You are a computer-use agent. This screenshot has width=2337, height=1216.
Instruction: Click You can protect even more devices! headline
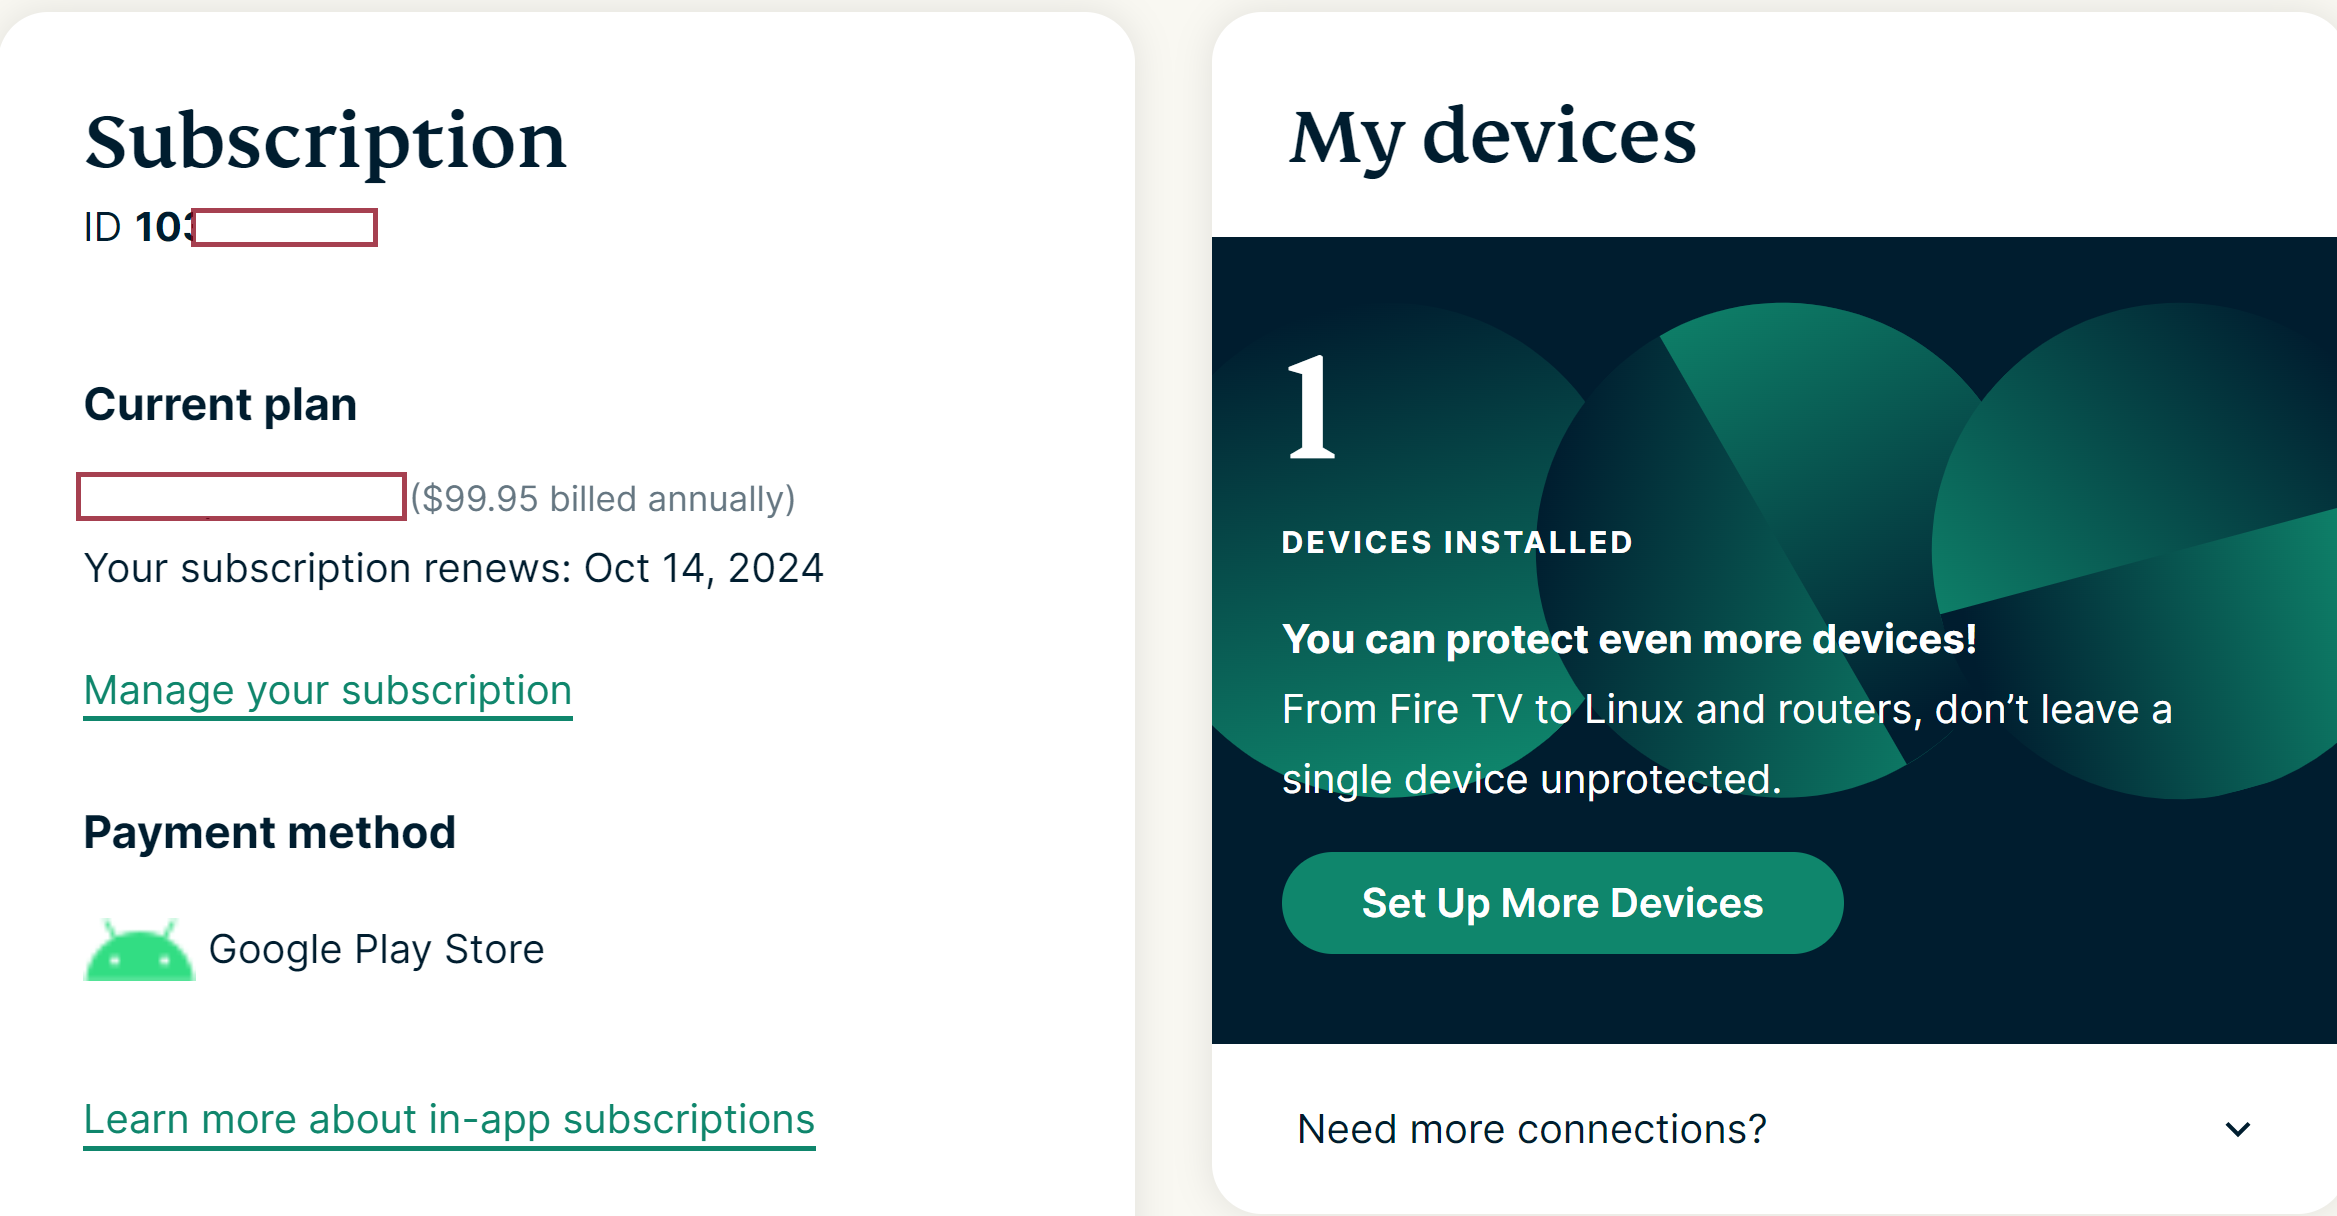point(1629,639)
